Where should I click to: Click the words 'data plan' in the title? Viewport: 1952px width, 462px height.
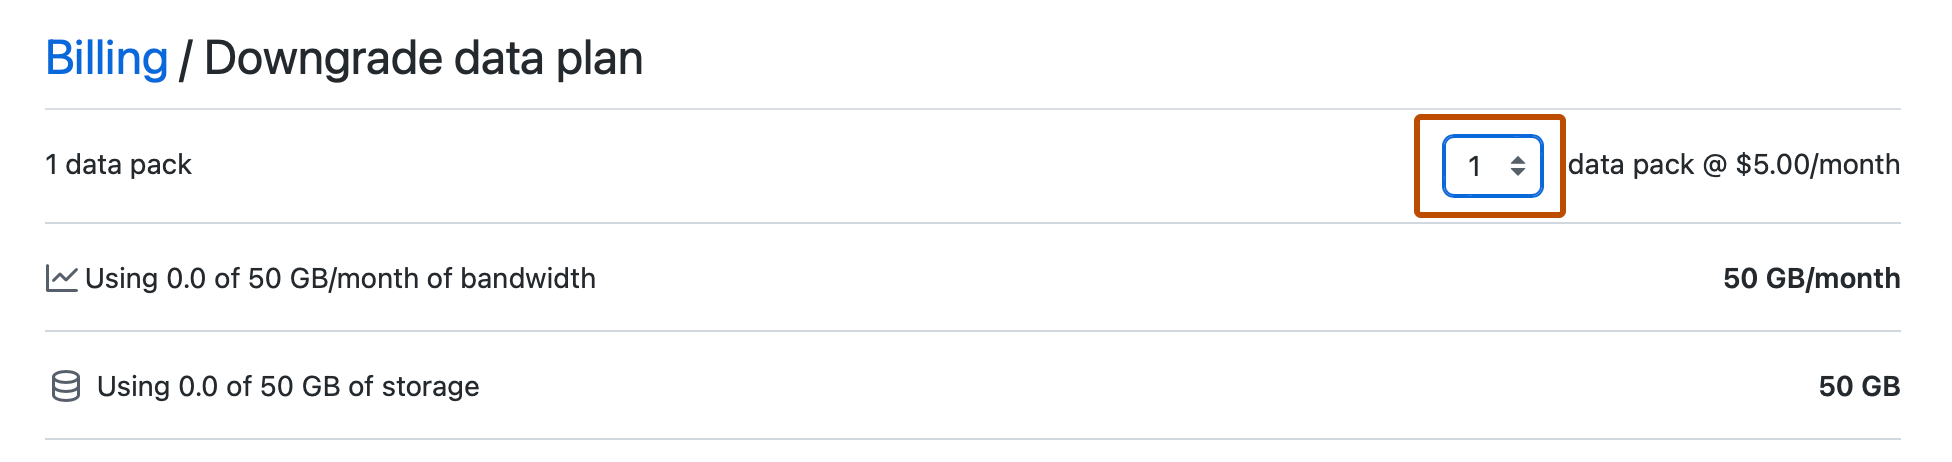click(x=548, y=58)
